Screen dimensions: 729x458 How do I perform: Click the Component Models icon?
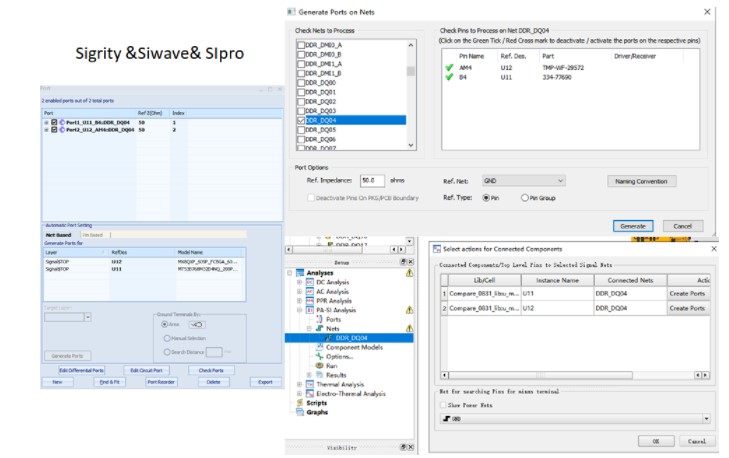click(x=319, y=347)
